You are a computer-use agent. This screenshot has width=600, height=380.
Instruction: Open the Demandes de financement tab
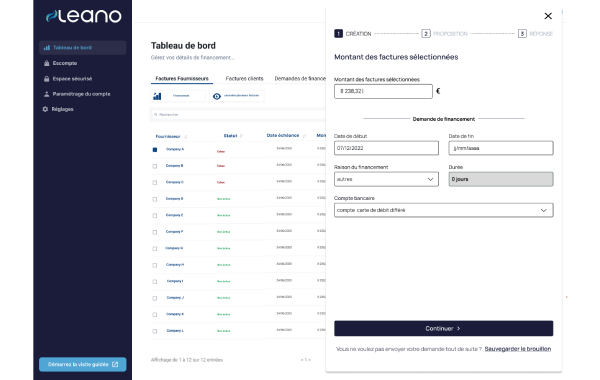pyautogui.click(x=300, y=79)
